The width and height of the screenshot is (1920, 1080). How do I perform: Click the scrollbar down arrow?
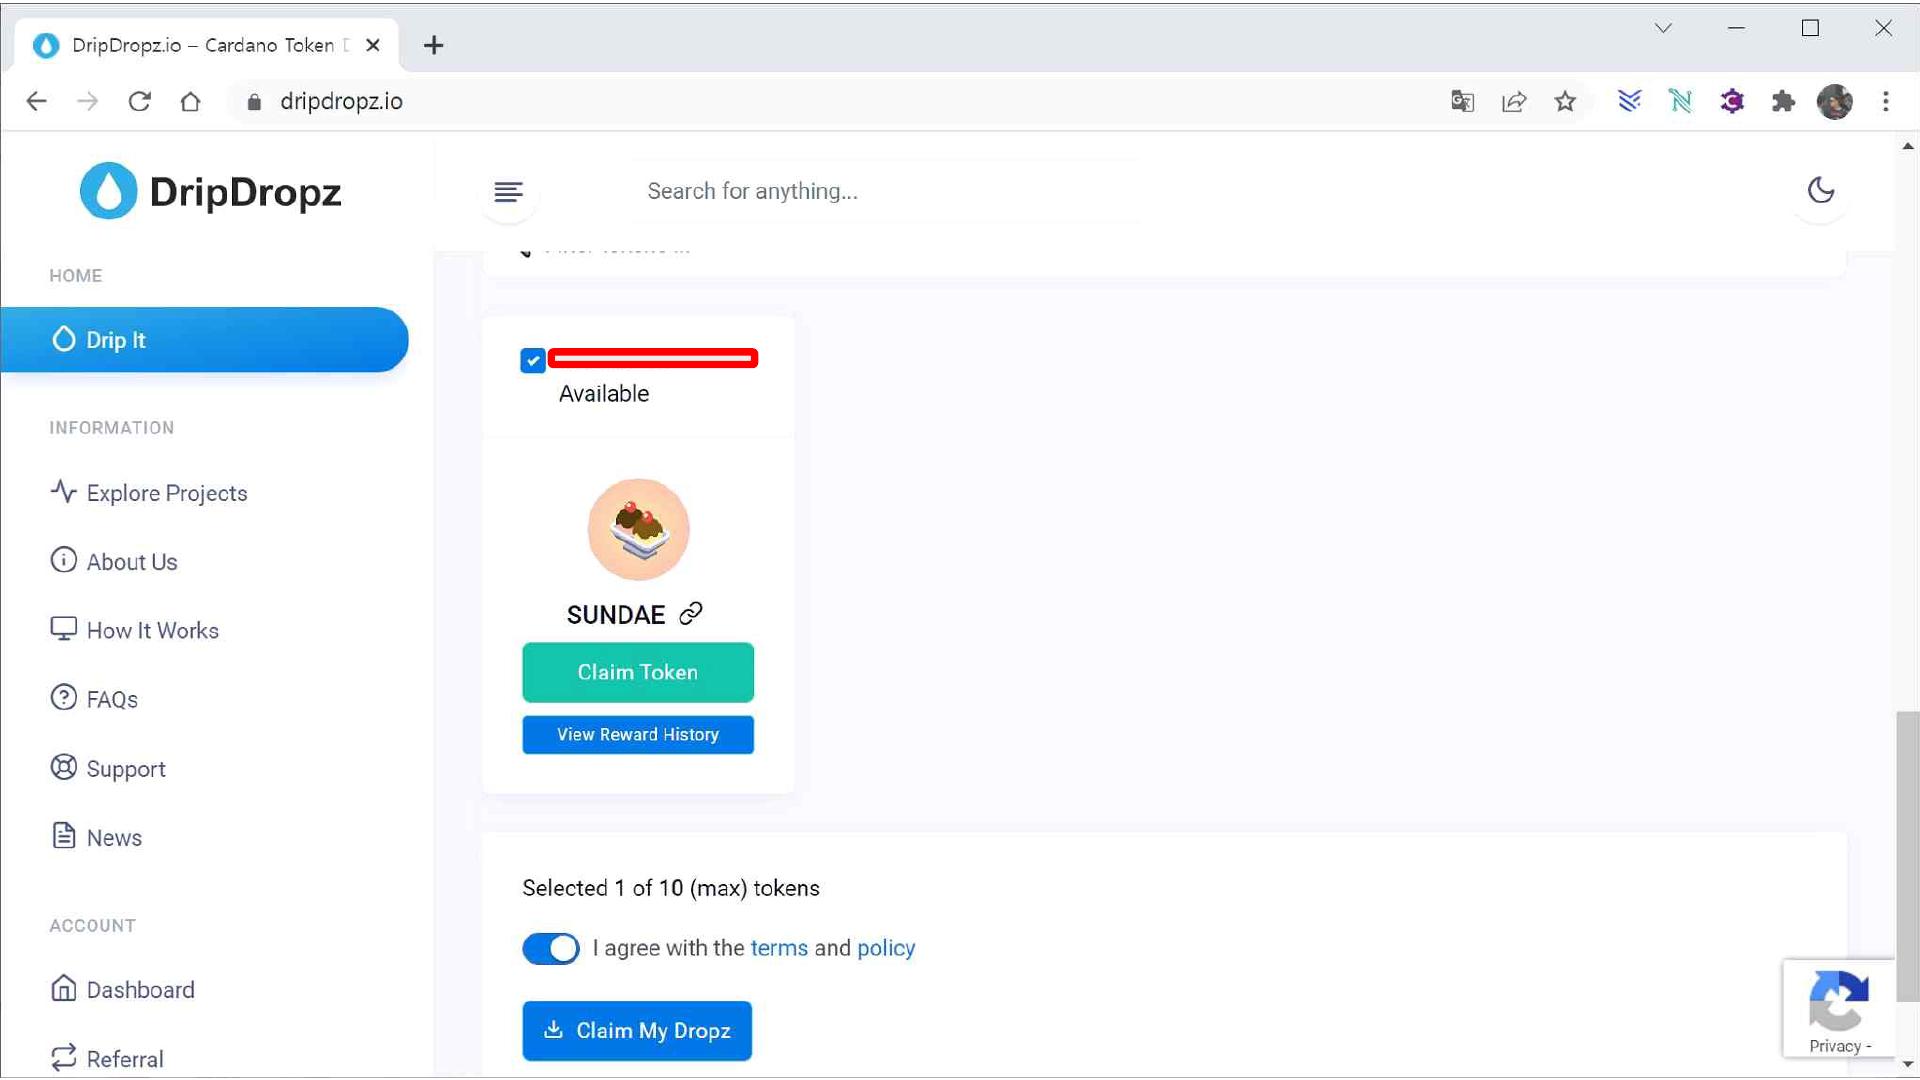click(1908, 1064)
